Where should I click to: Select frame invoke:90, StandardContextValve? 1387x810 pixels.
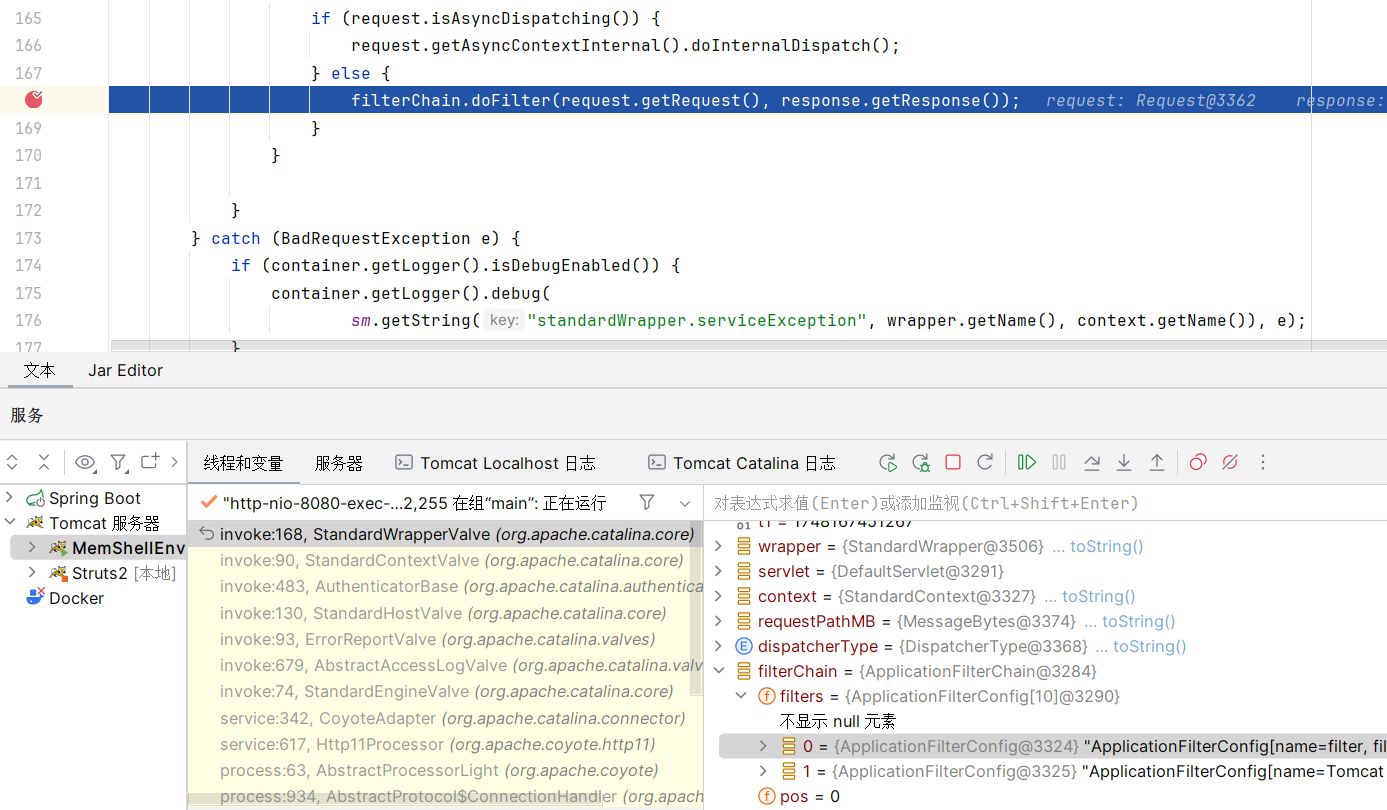point(445,560)
